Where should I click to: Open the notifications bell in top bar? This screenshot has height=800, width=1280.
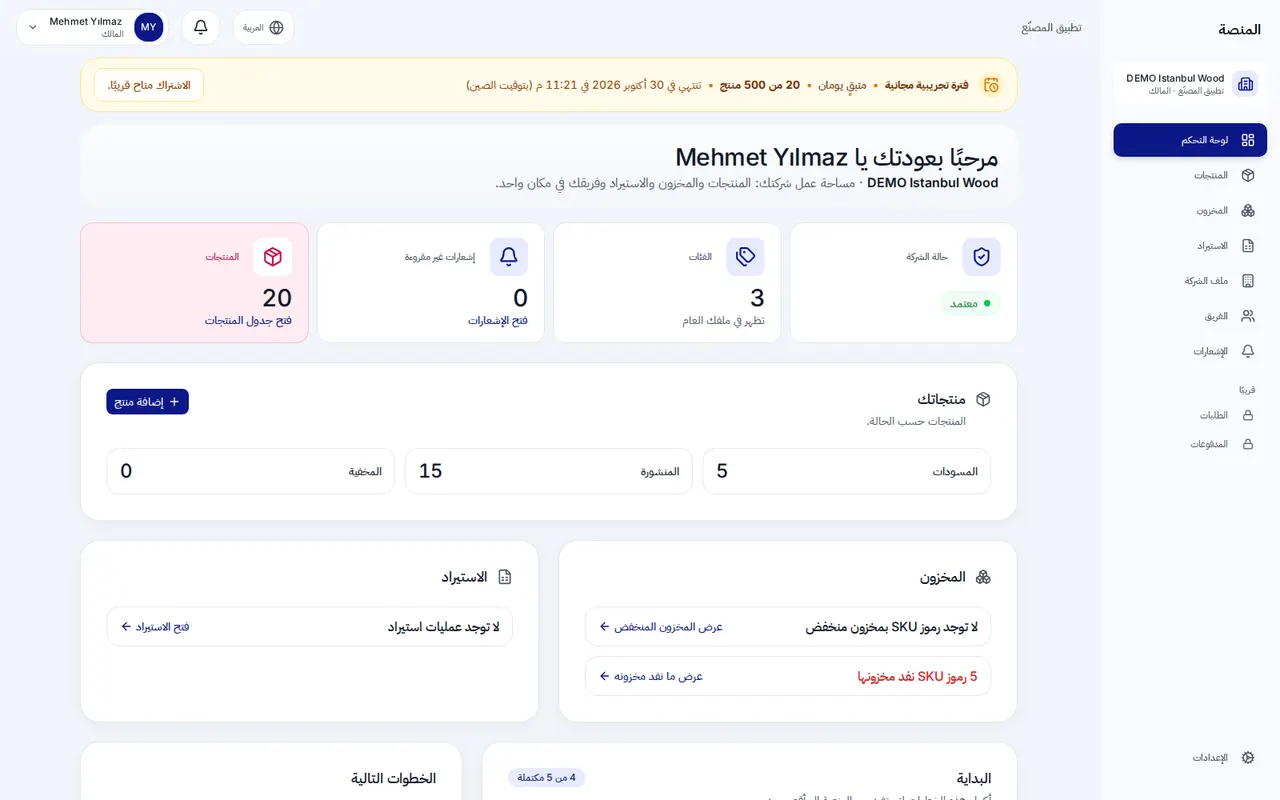tap(201, 27)
